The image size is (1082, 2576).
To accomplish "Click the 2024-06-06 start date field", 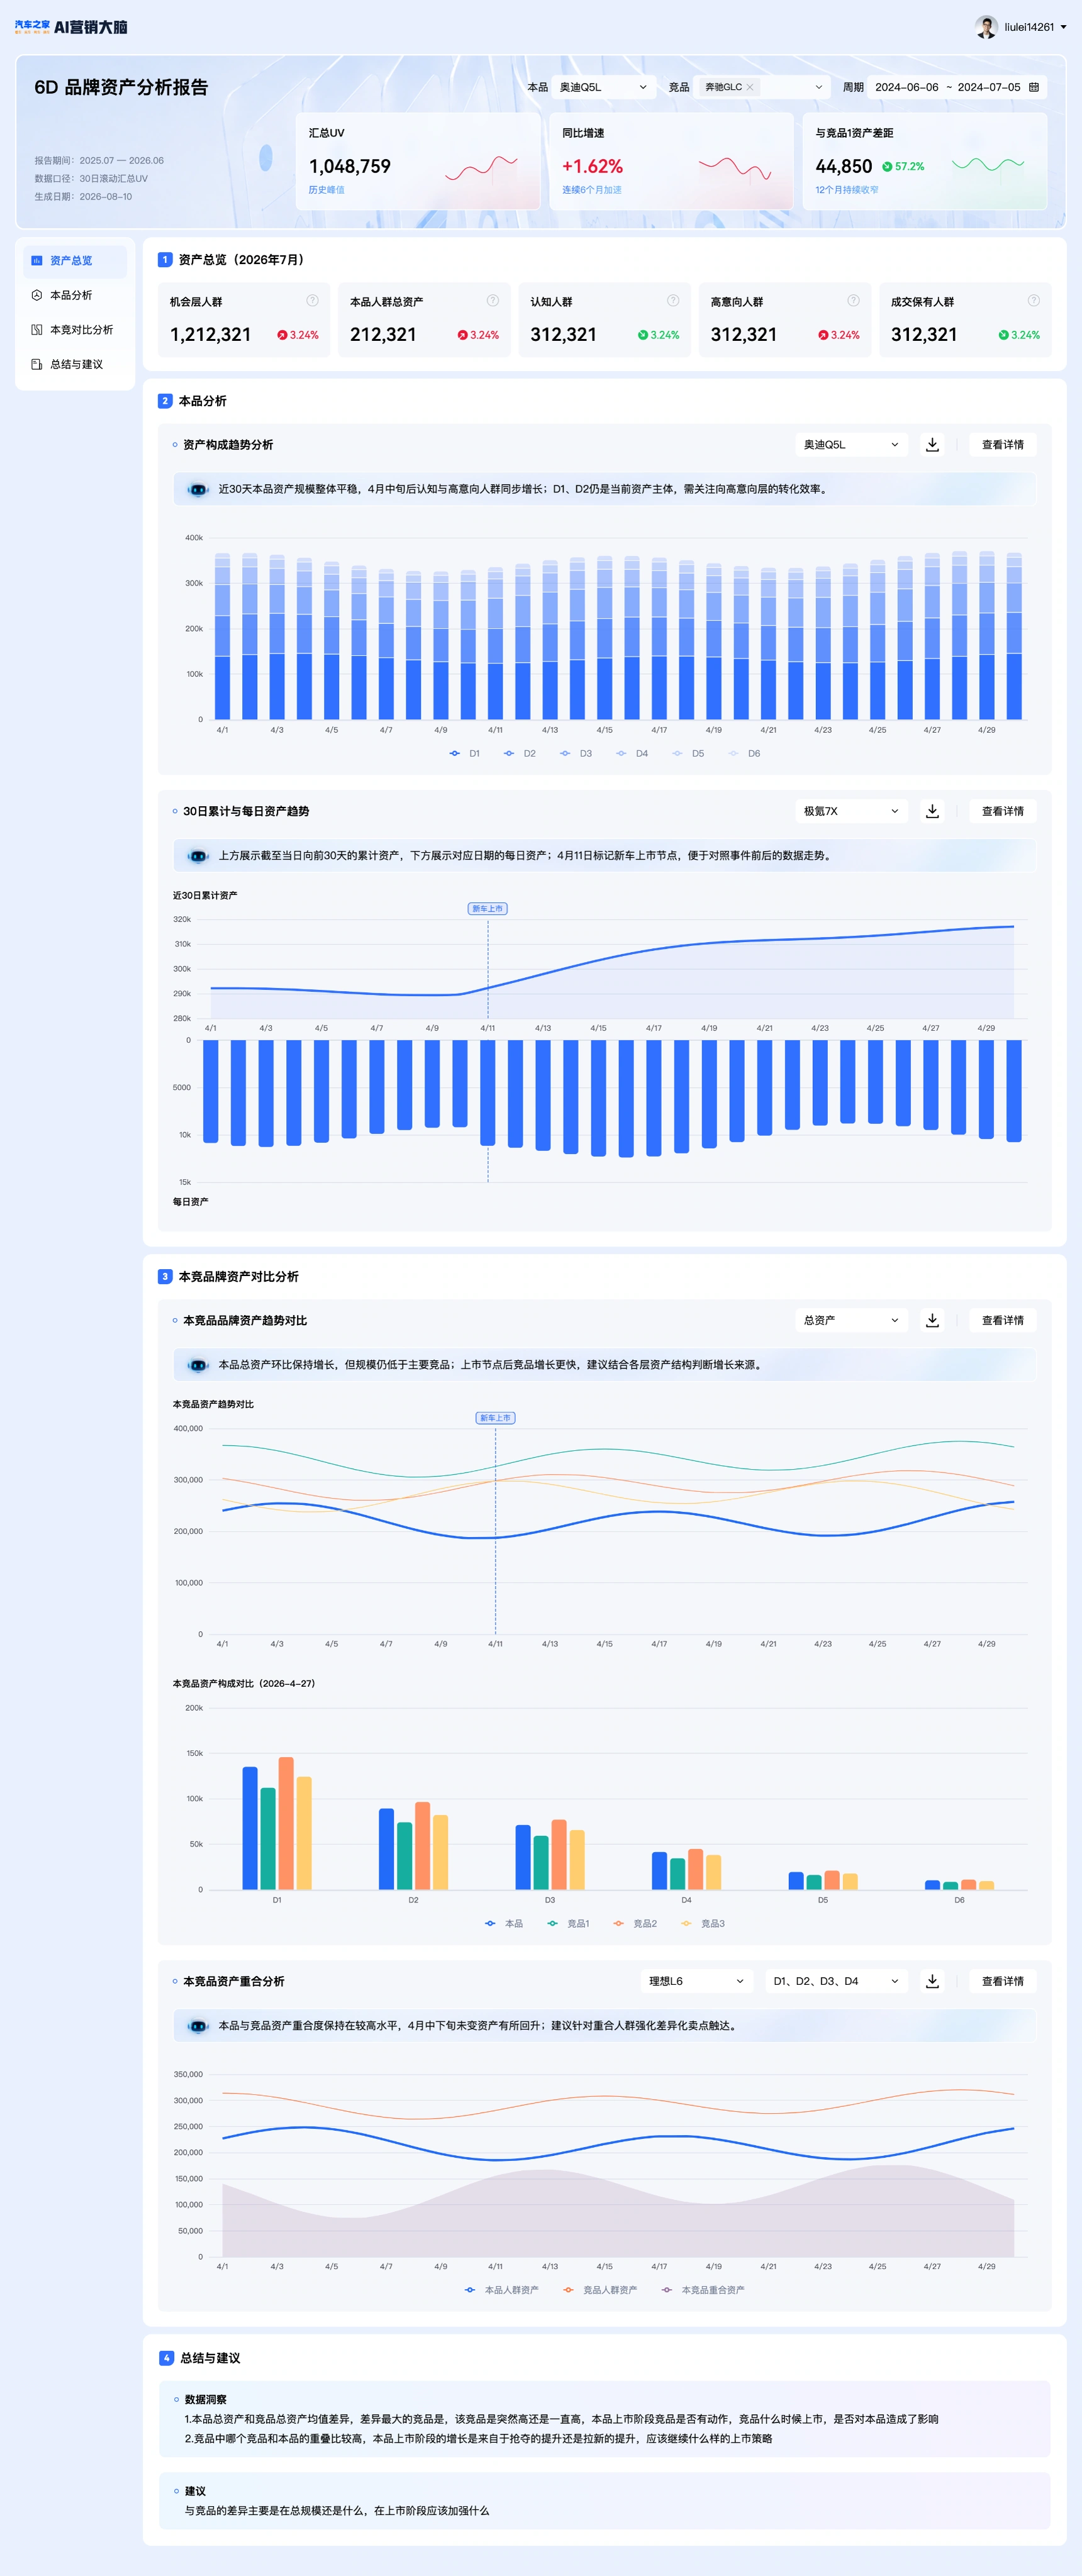I will click(906, 87).
